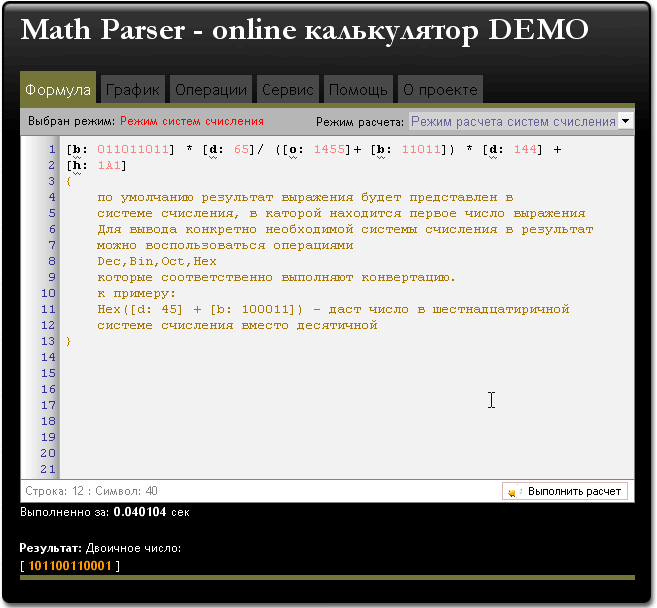The height and width of the screenshot is (608, 657).
Task: Place cursor in the first formula line
Action: click(300, 149)
